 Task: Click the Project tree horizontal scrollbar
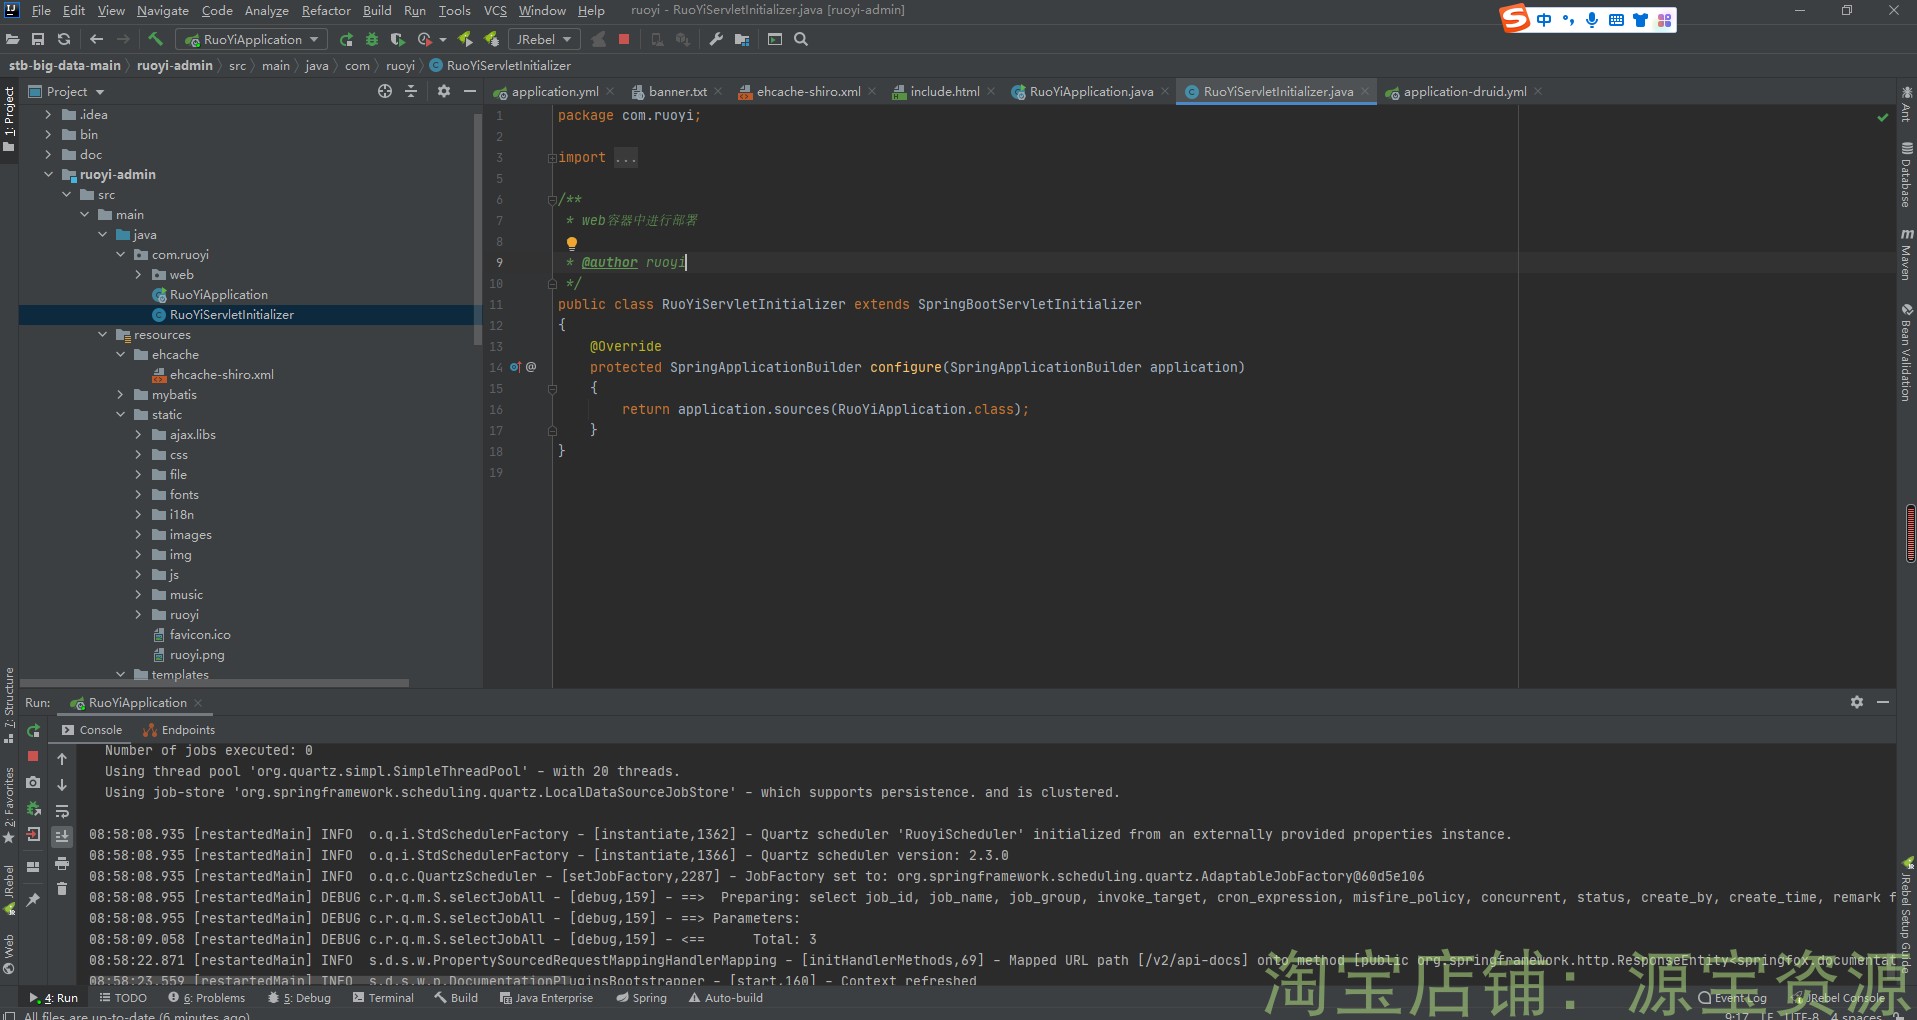tap(214, 683)
